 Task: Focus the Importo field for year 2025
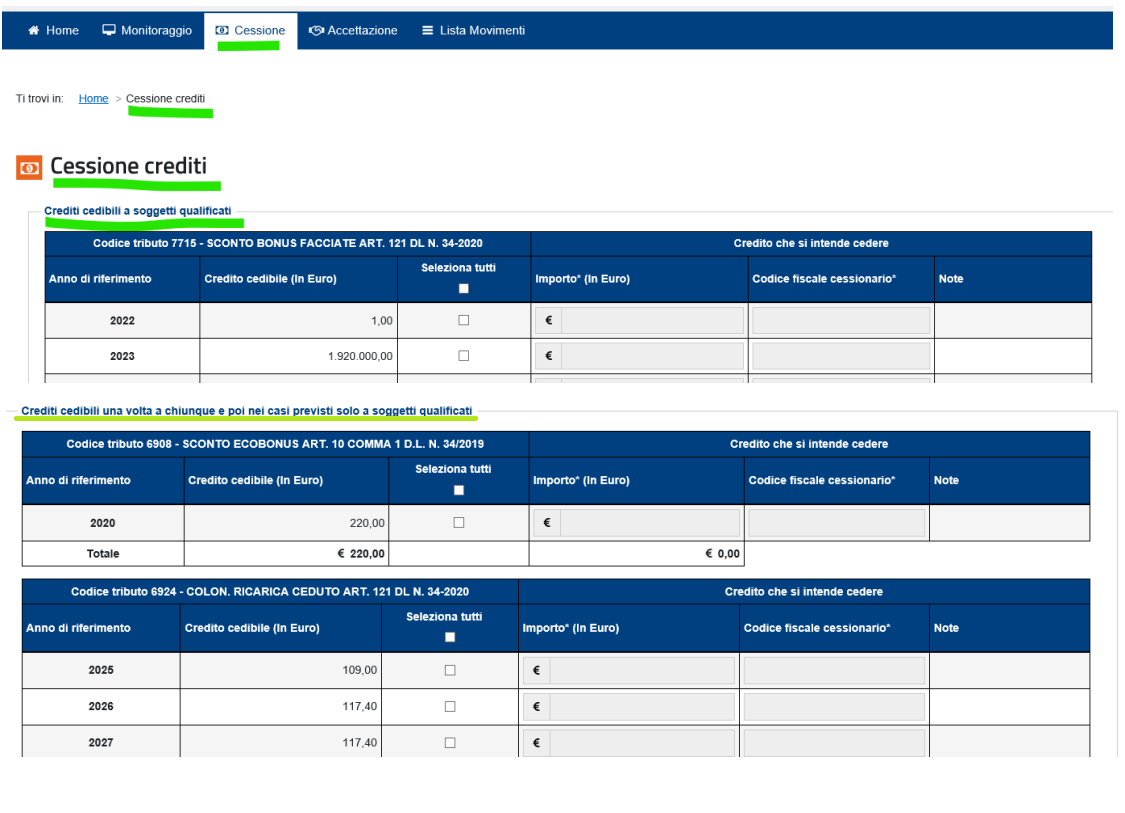pyautogui.click(x=641, y=671)
